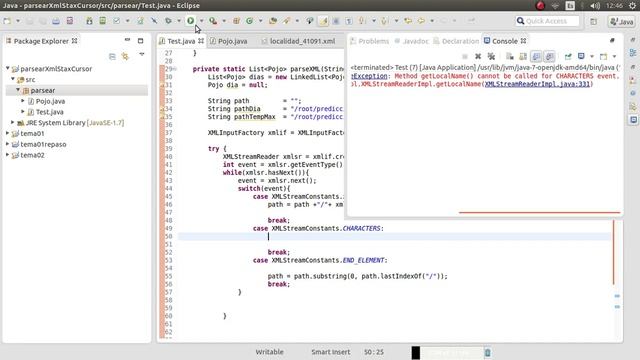Image resolution: width=640 pixels, height=360 pixels.
Task: Click the Print toolbar icon
Action: 56,21
